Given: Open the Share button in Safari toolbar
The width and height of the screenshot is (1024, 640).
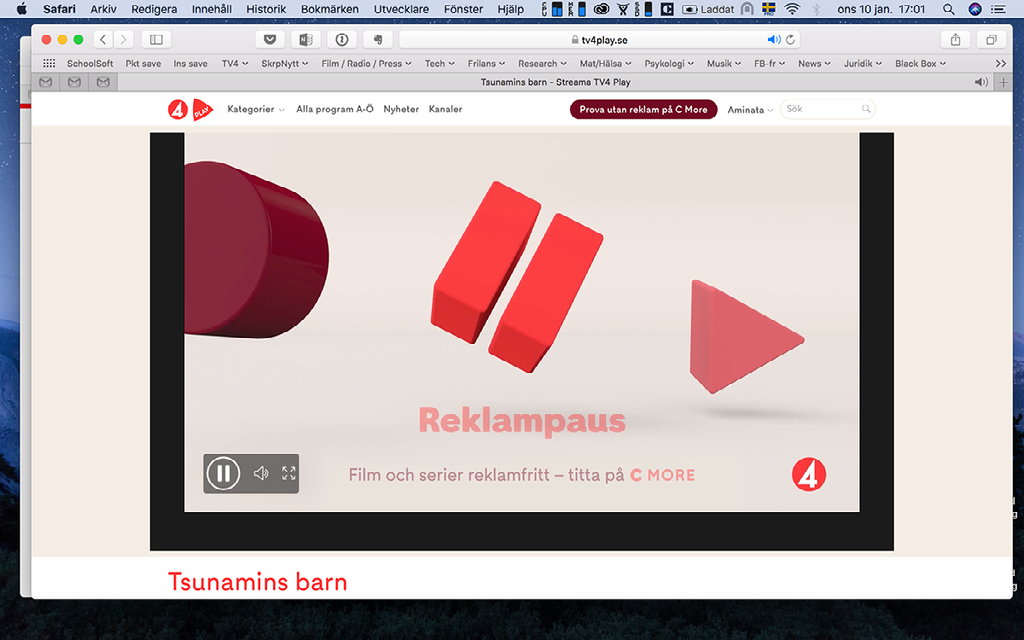Looking at the screenshot, I should click(x=955, y=40).
